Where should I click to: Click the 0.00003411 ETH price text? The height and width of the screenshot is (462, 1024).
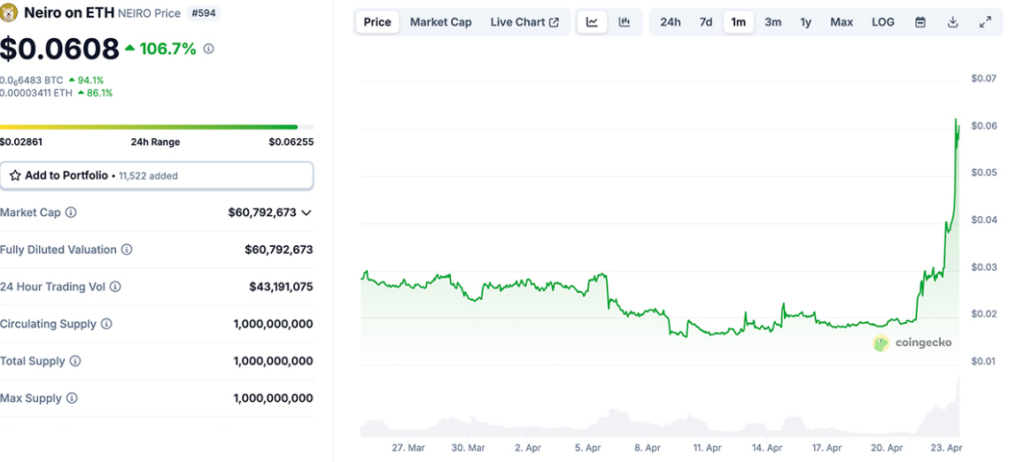click(37, 93)
